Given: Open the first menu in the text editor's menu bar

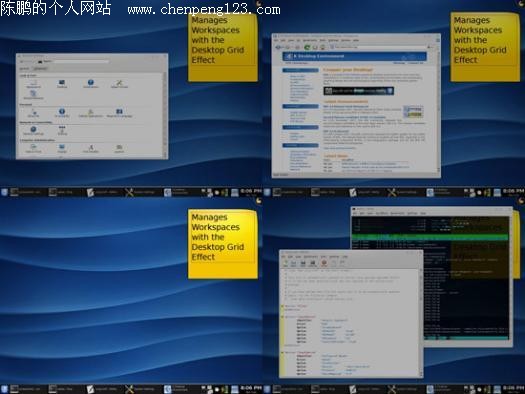Looking at the screenshot, I should (283, 257).
